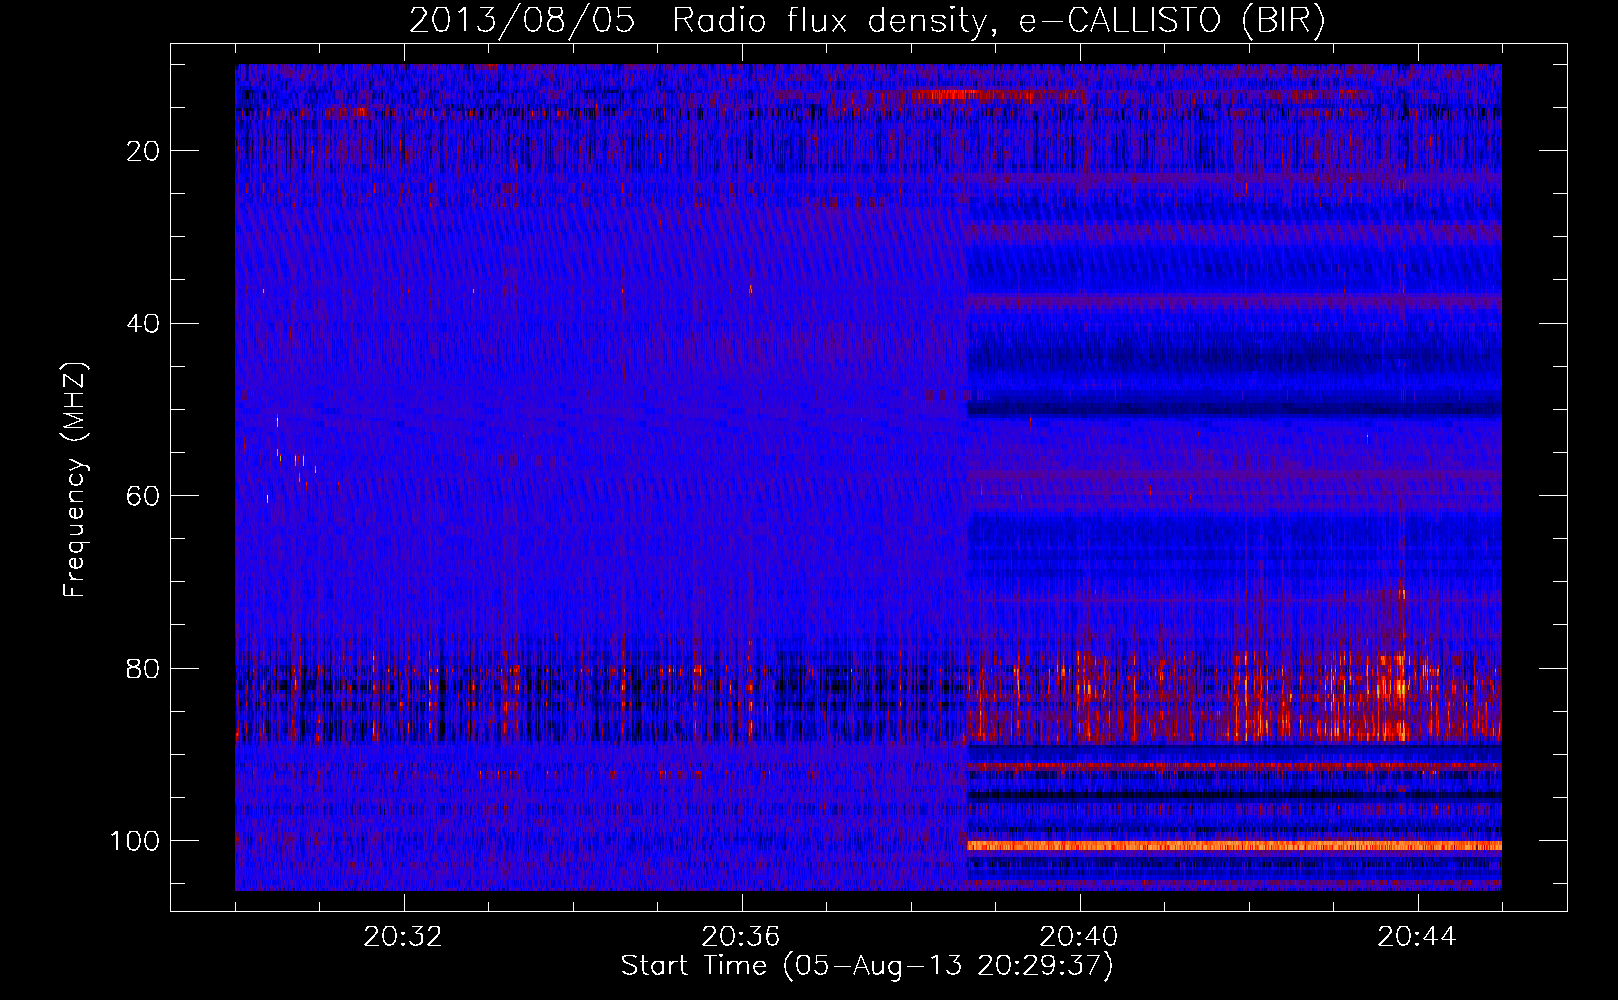Click the 20:40 time tick label
Viewport: 1618px width, 1000px height.
click(x=1079, y=937)
